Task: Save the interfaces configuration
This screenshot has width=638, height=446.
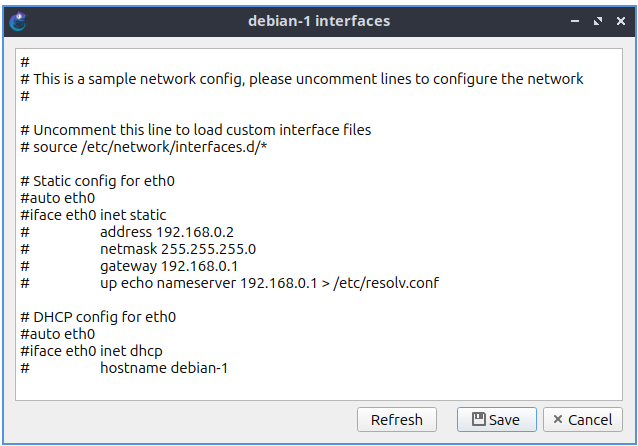Action: (496, 419)
